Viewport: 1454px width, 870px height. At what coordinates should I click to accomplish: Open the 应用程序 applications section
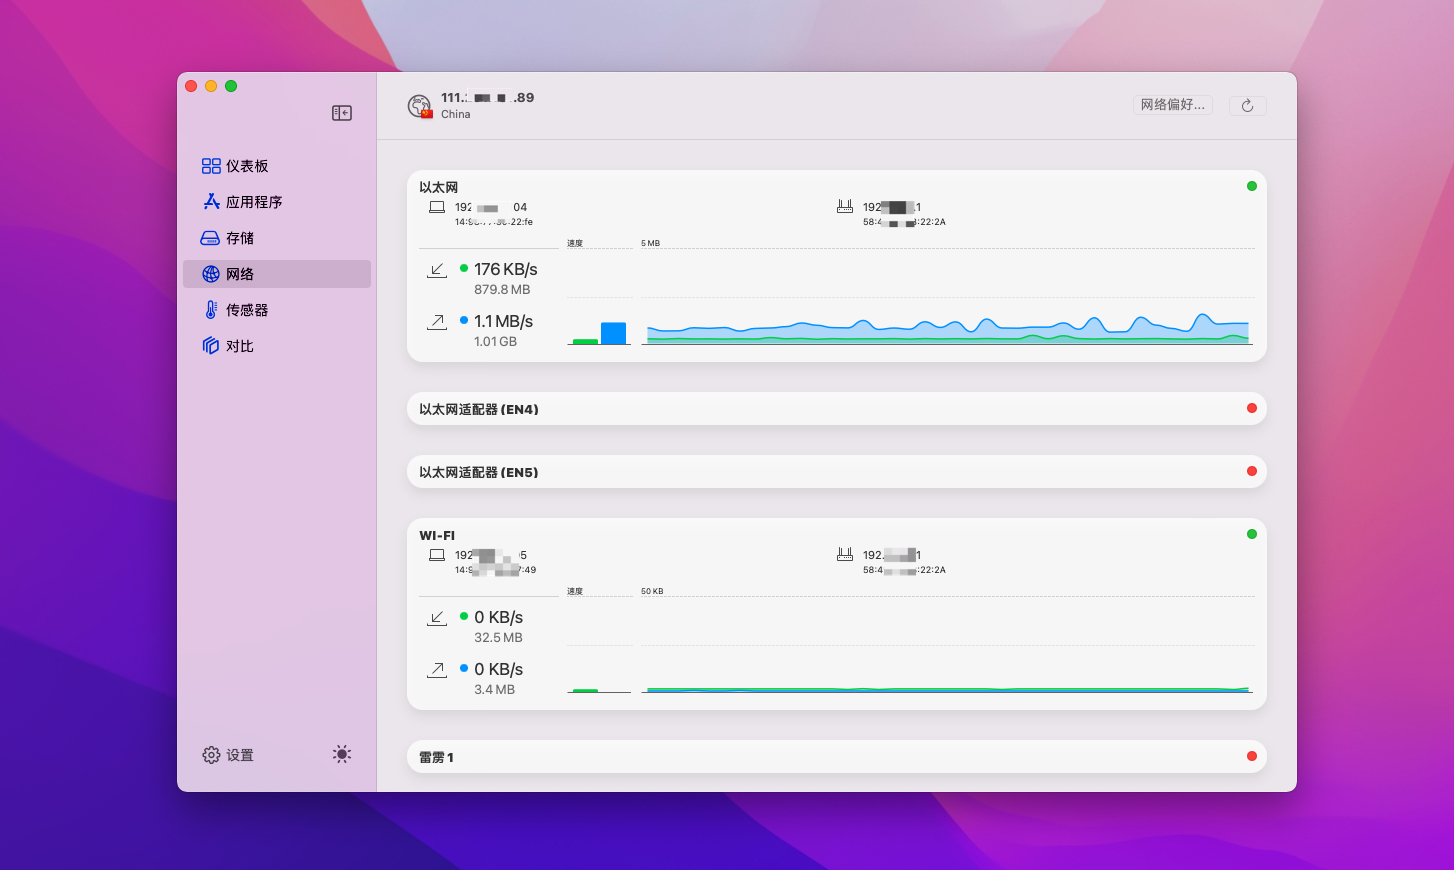[243, 202]
